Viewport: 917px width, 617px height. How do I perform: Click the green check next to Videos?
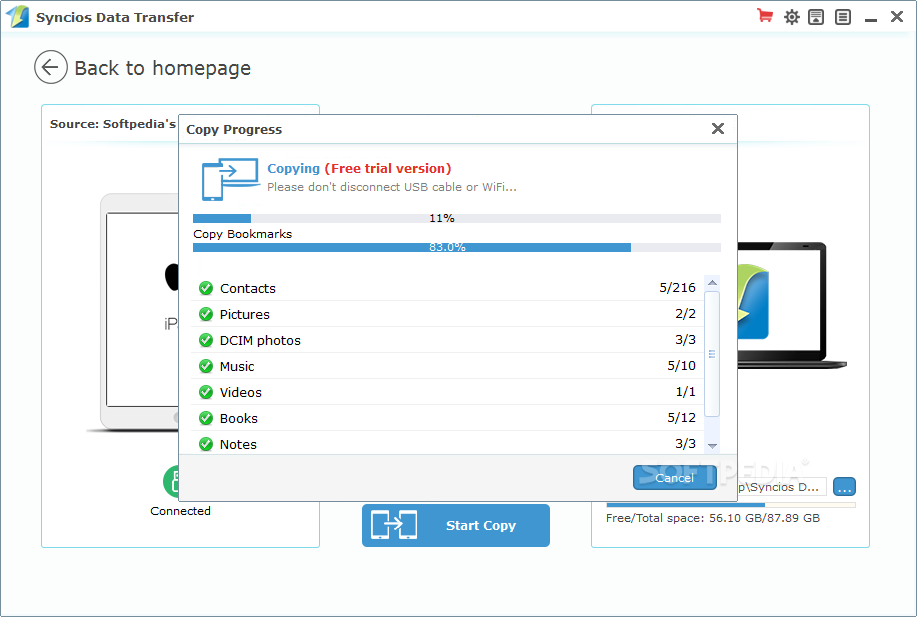point(206,392)
